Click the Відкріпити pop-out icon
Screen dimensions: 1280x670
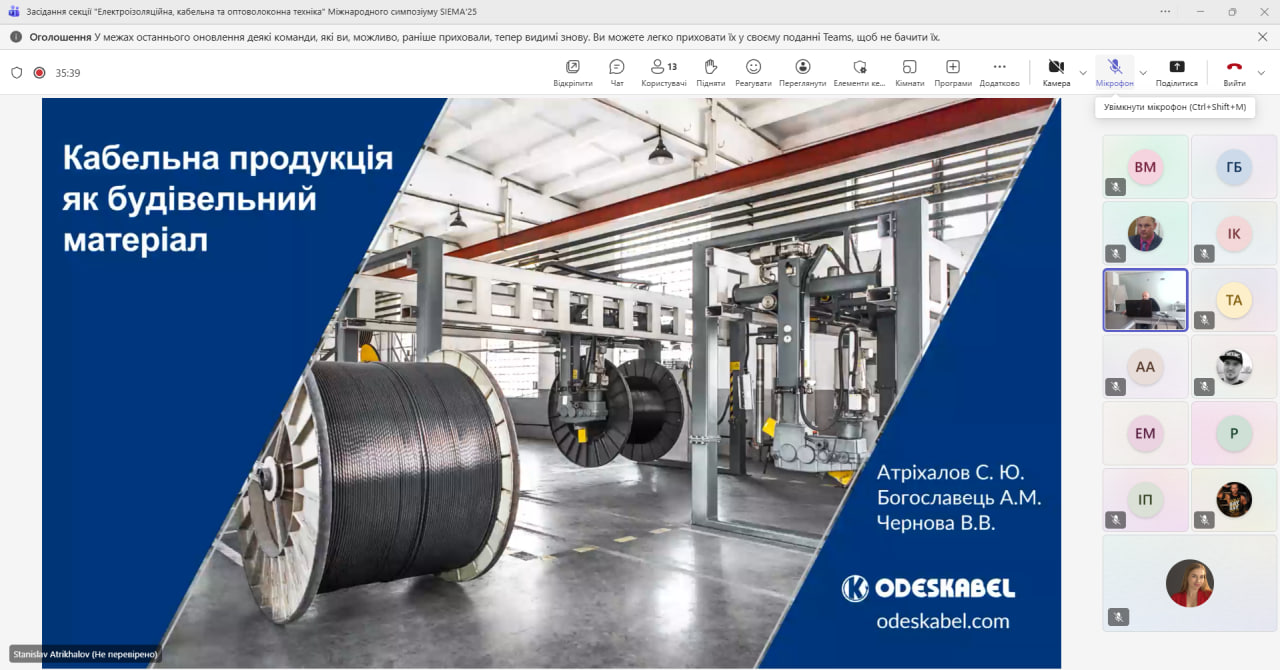[572, 72]
